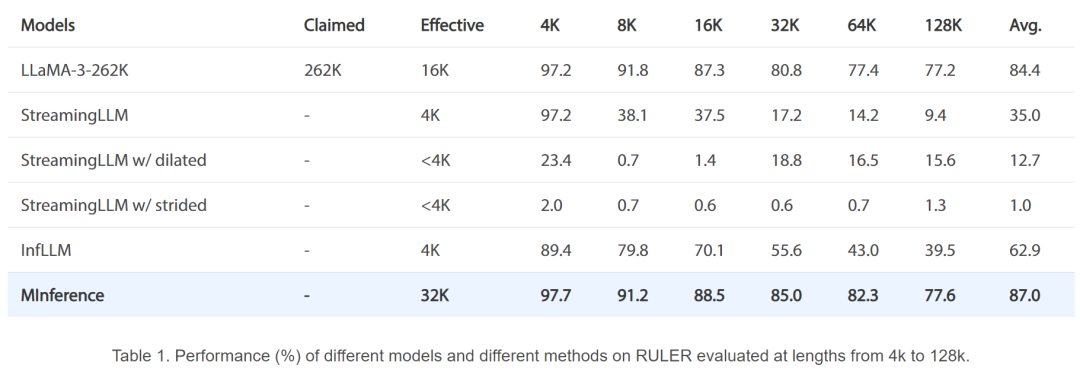Select the highlighted MInference row name
This screenshot has height=375, width=1080.
pos(63,295)
